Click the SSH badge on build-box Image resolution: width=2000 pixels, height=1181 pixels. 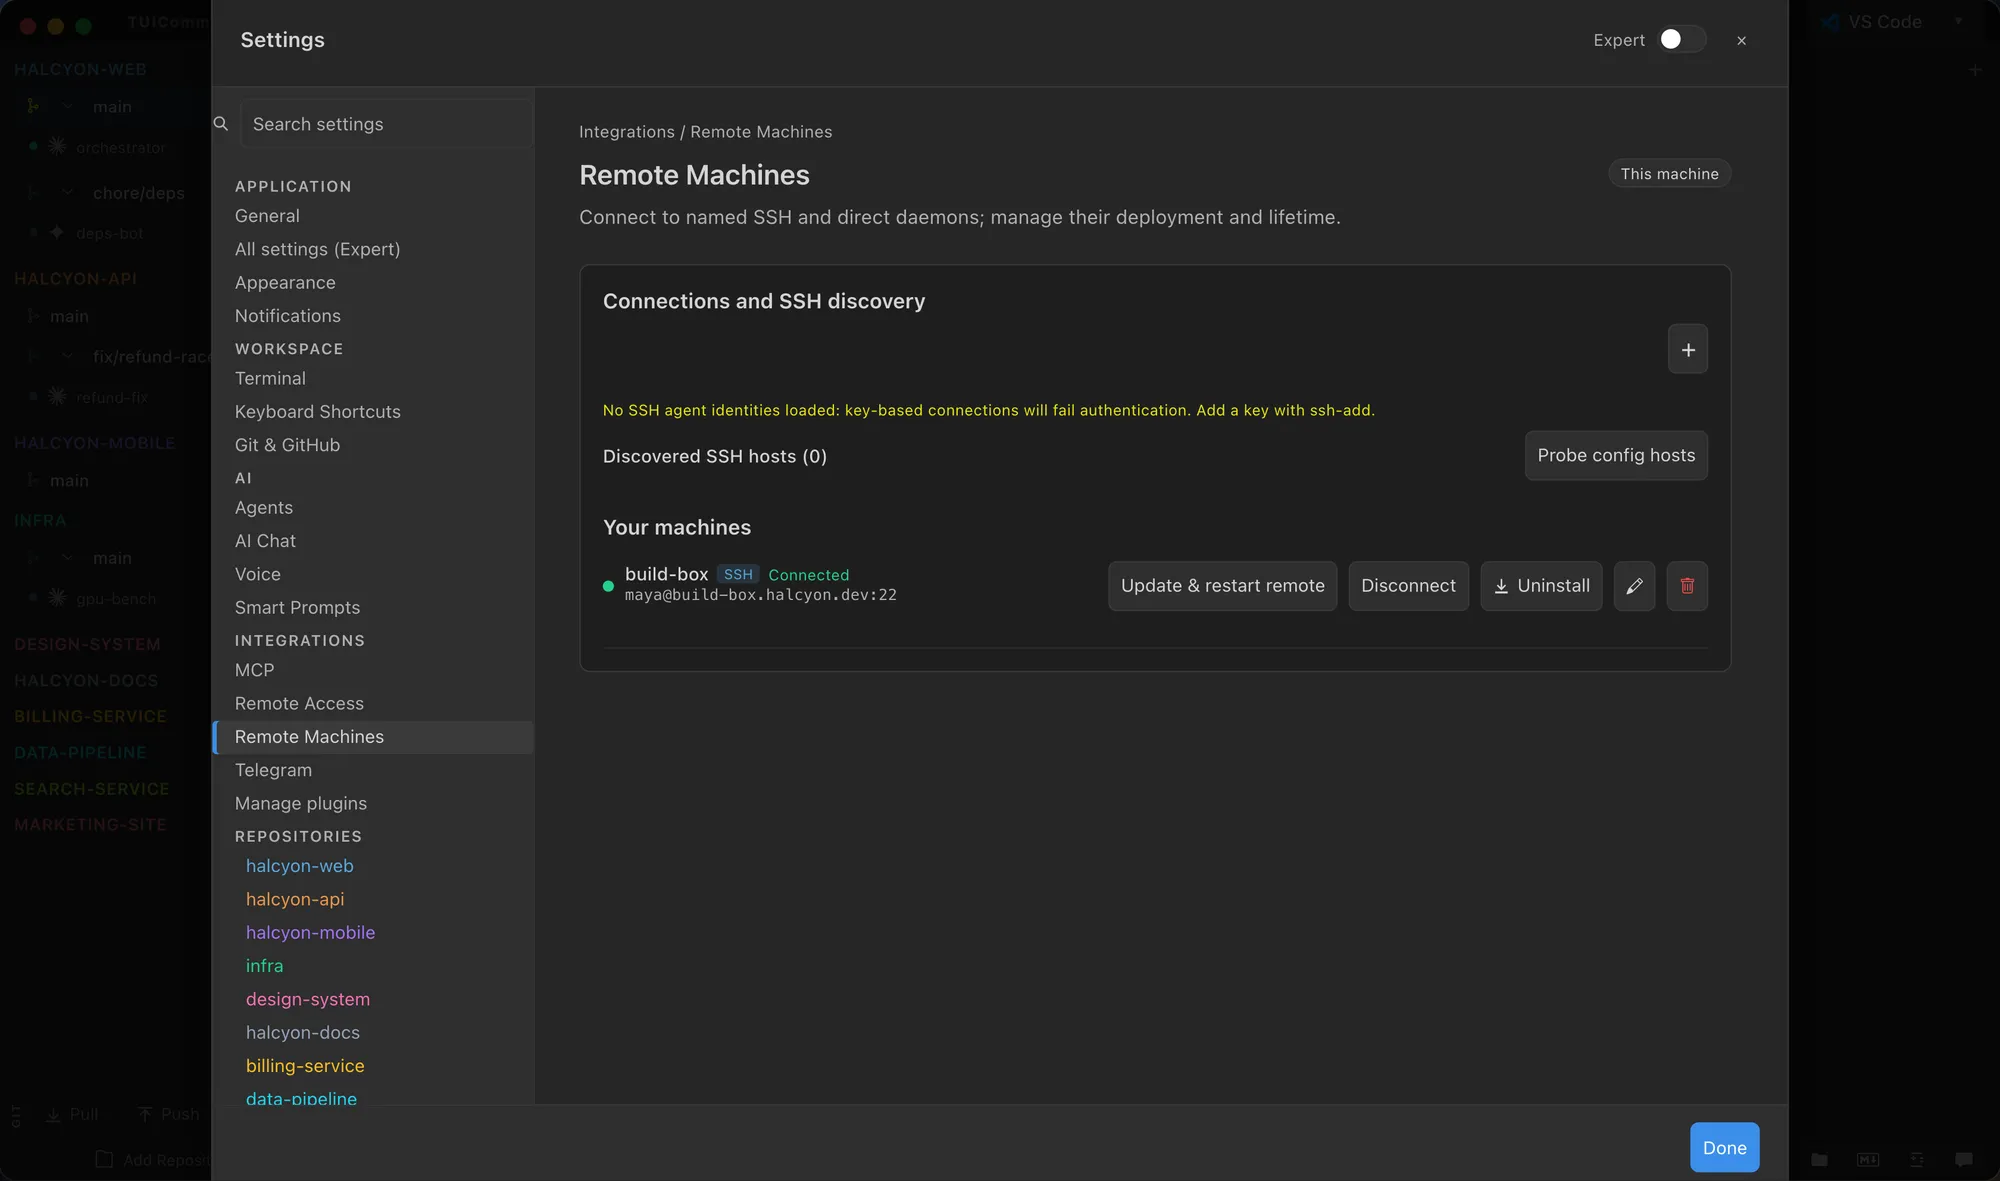(738, 574)
